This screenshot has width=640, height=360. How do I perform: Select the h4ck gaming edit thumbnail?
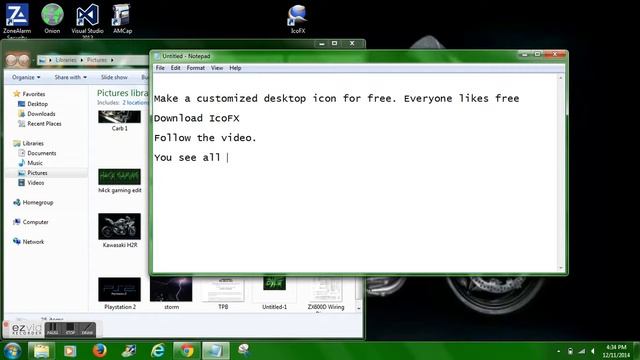point(120,180)
